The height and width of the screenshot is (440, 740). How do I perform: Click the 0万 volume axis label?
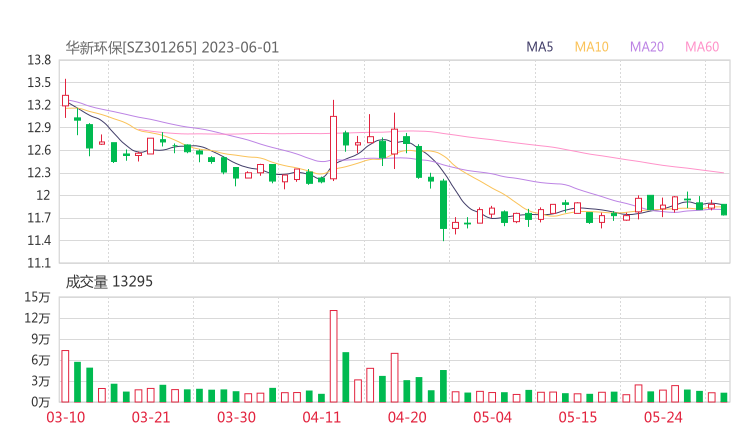41,402
